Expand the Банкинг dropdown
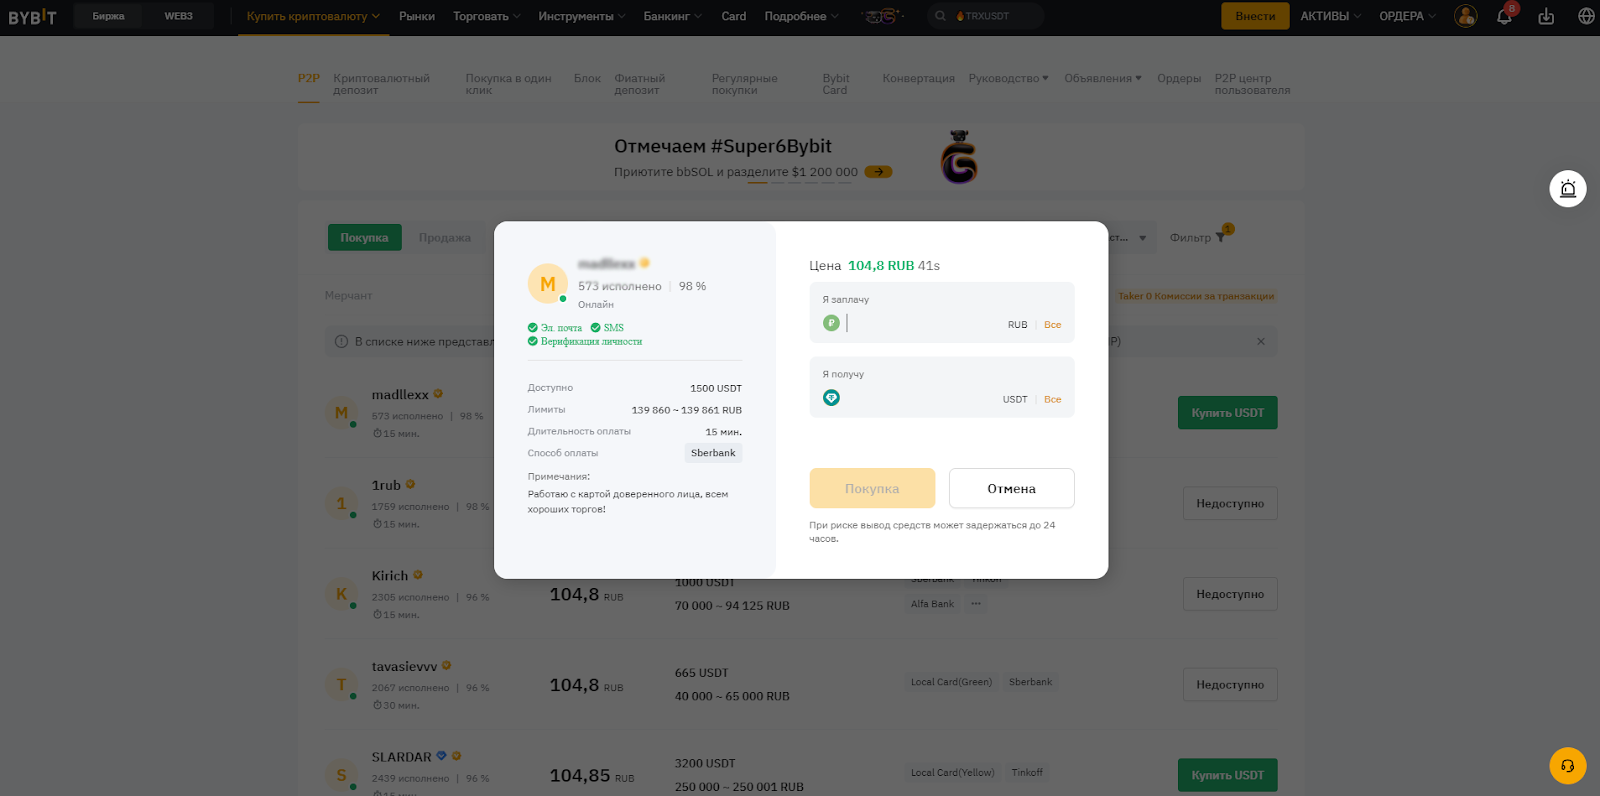The image size is (1600, 796). (x=672, y=16)
